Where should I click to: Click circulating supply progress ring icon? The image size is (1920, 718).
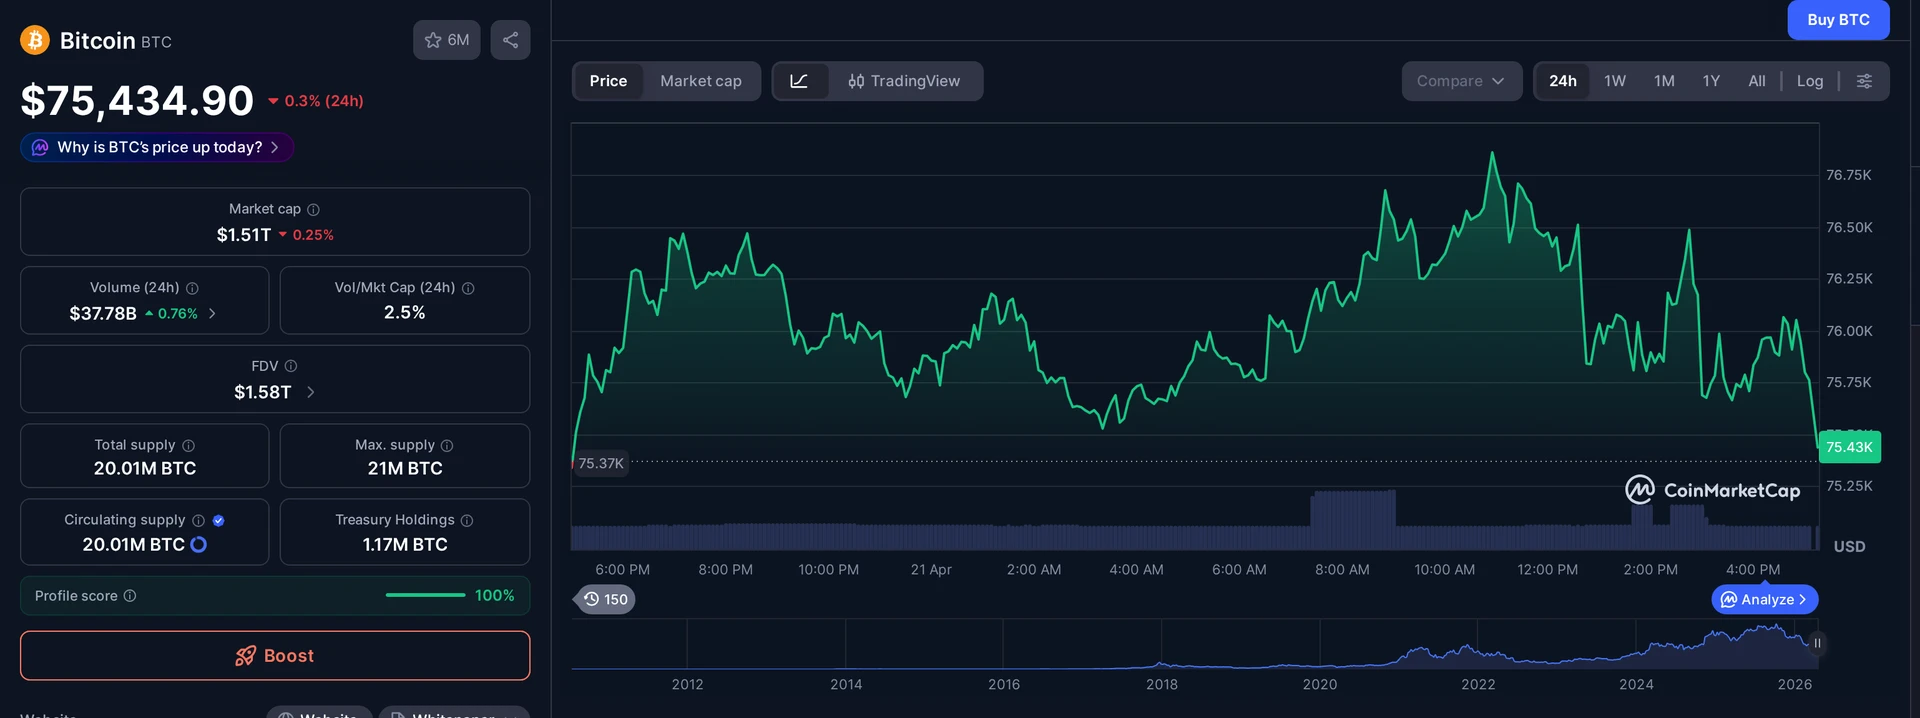(198, 544)
